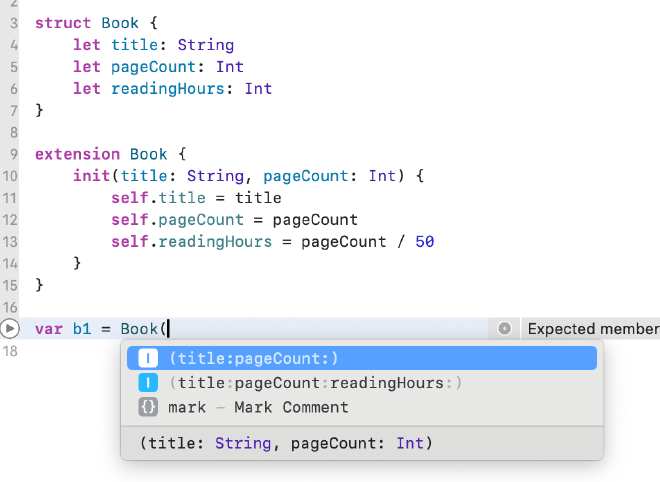Open the Expected member error message
The width and height of the screenshot is (660, 482).
[592, 329]
